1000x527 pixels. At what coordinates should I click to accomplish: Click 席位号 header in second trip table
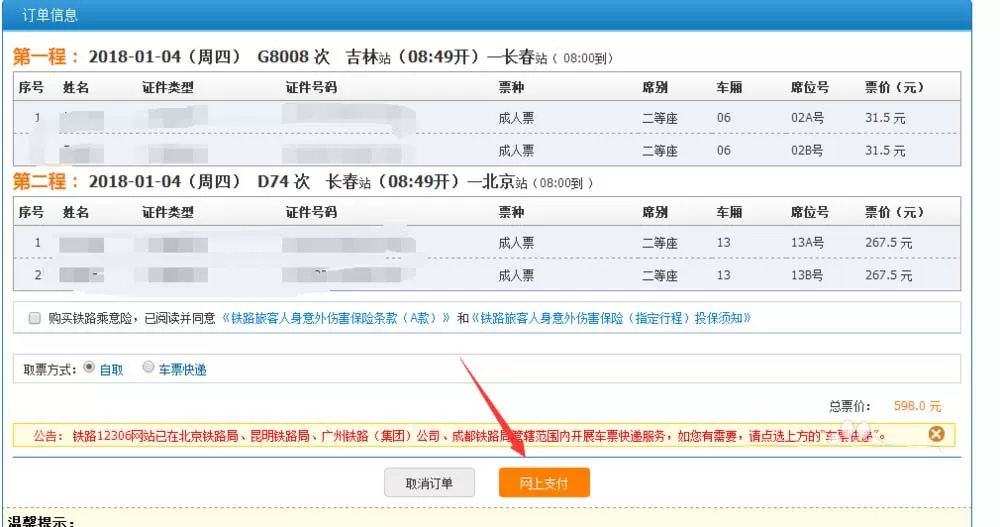tap(809, 212)
